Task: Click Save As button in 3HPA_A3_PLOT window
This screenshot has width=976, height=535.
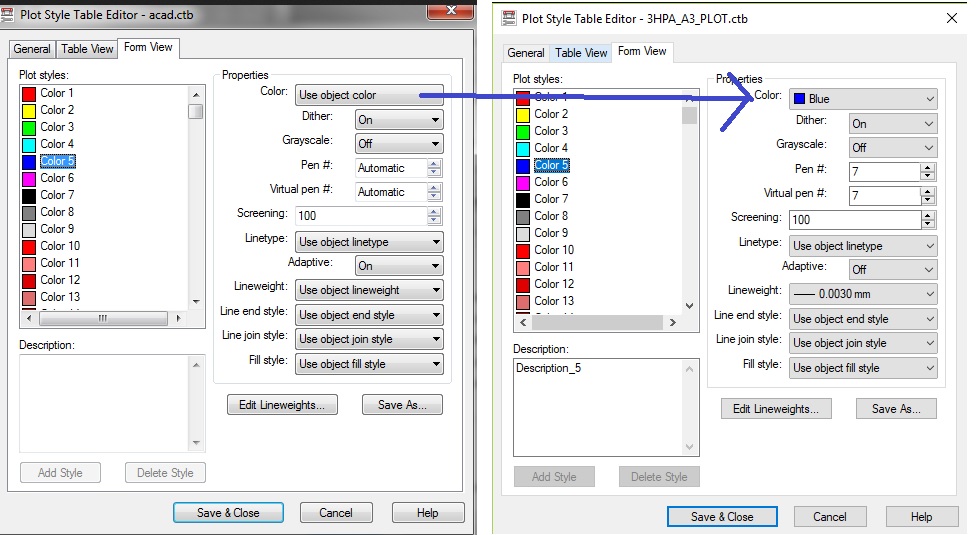Action: pos(896,409)
